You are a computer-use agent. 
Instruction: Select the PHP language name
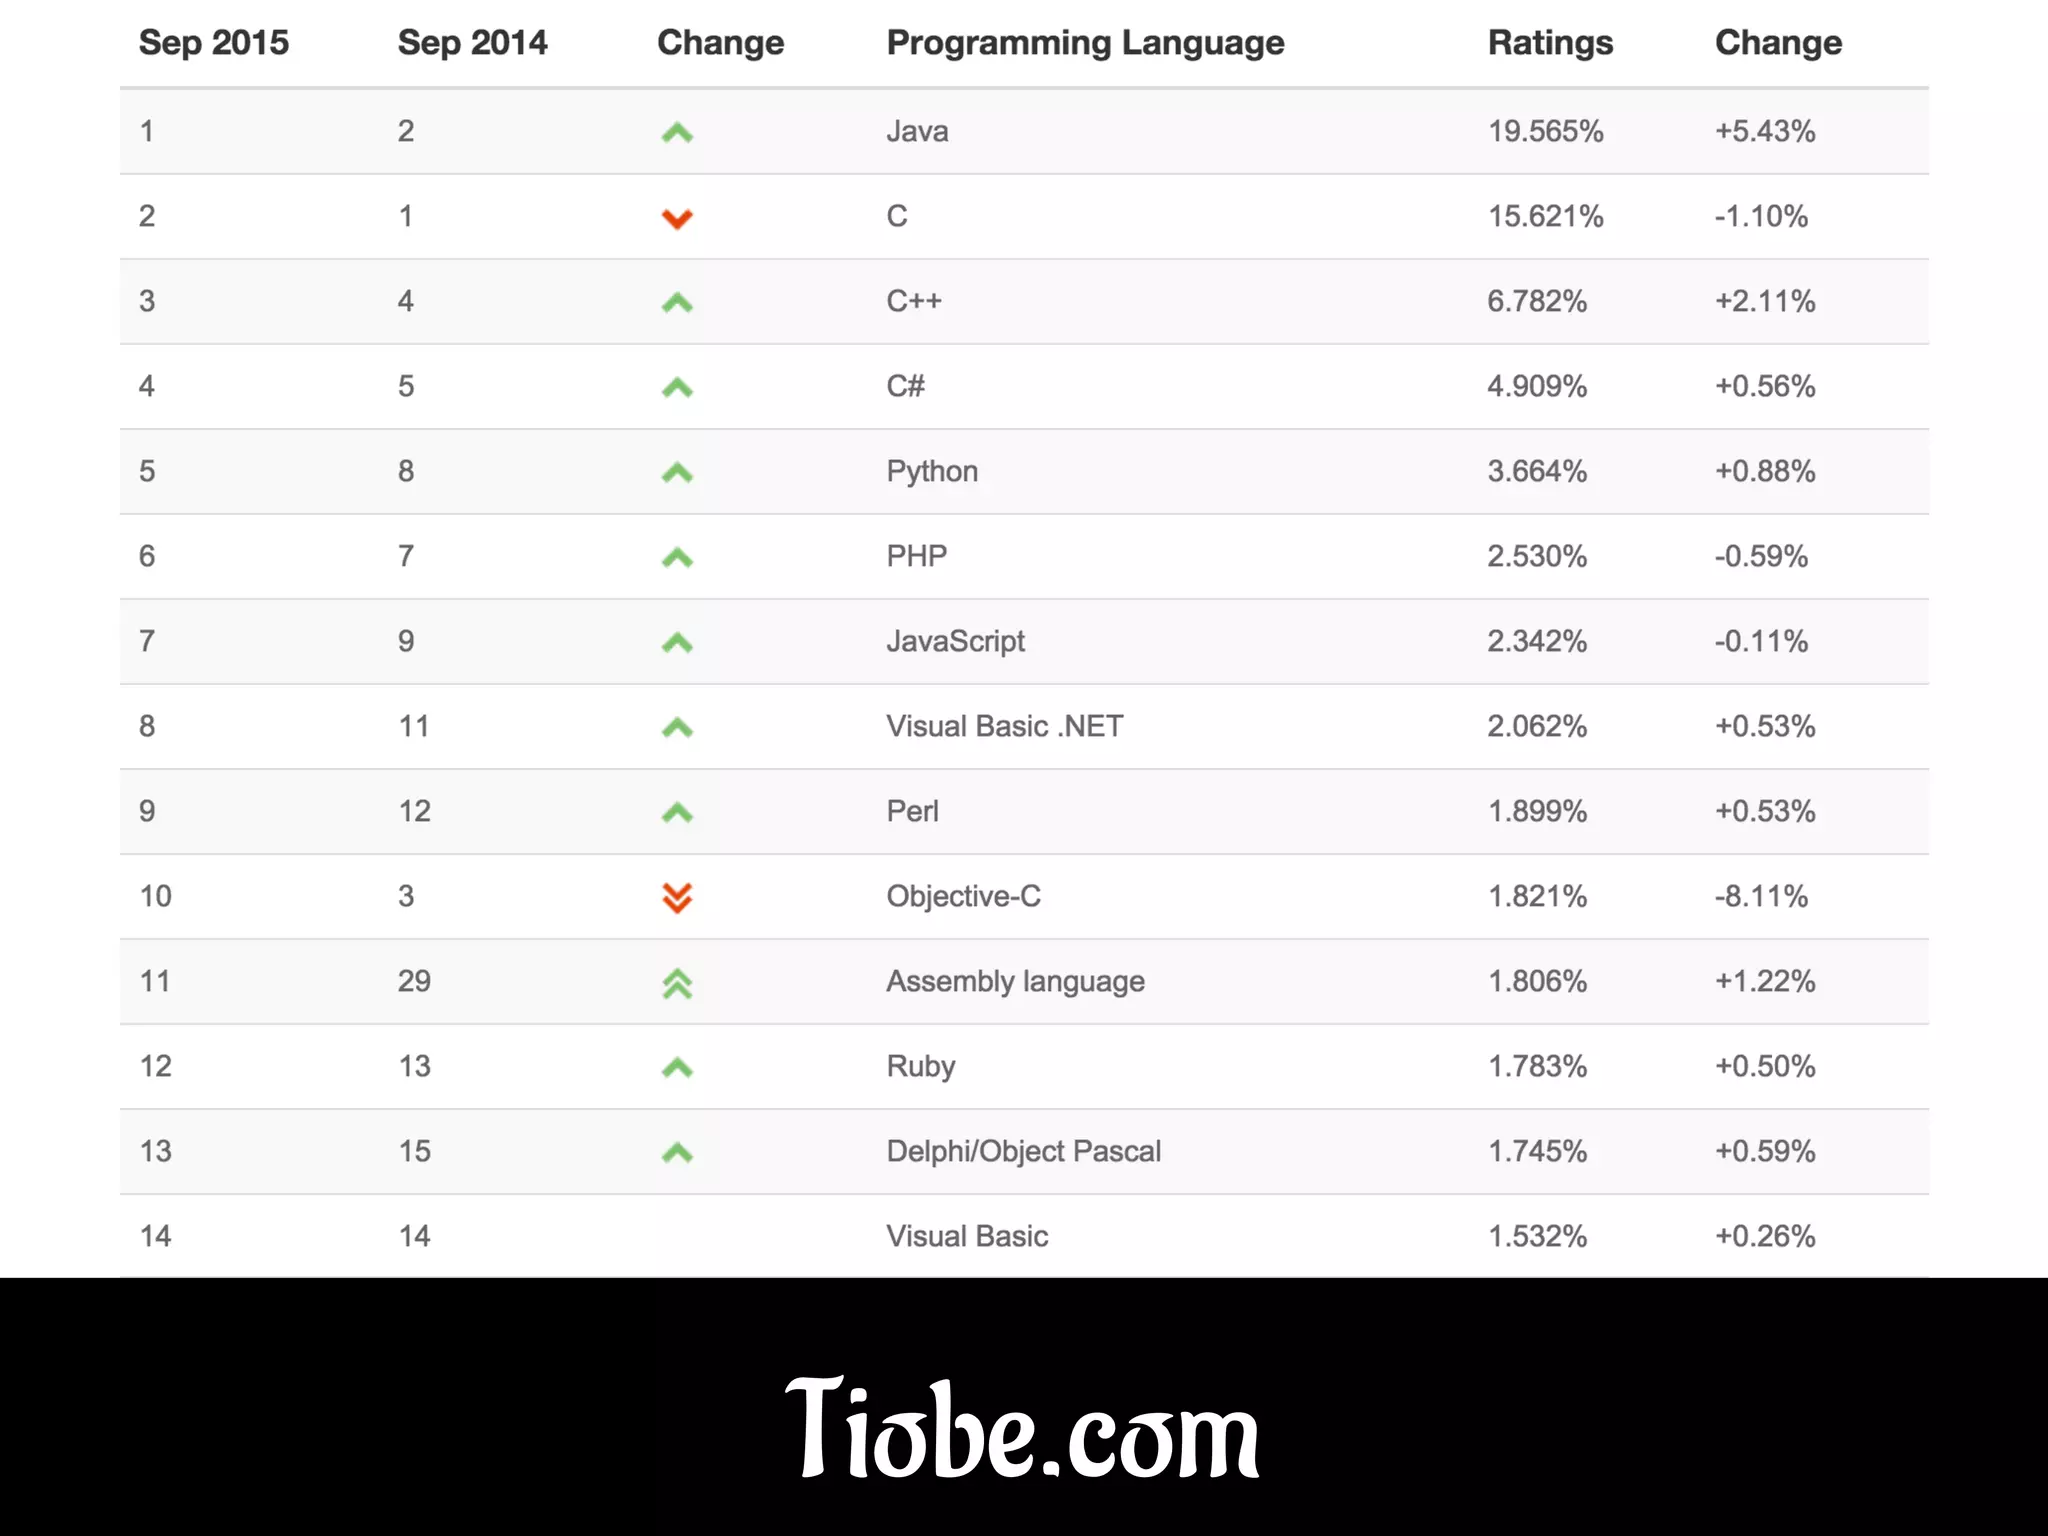[x=916, y=556]
